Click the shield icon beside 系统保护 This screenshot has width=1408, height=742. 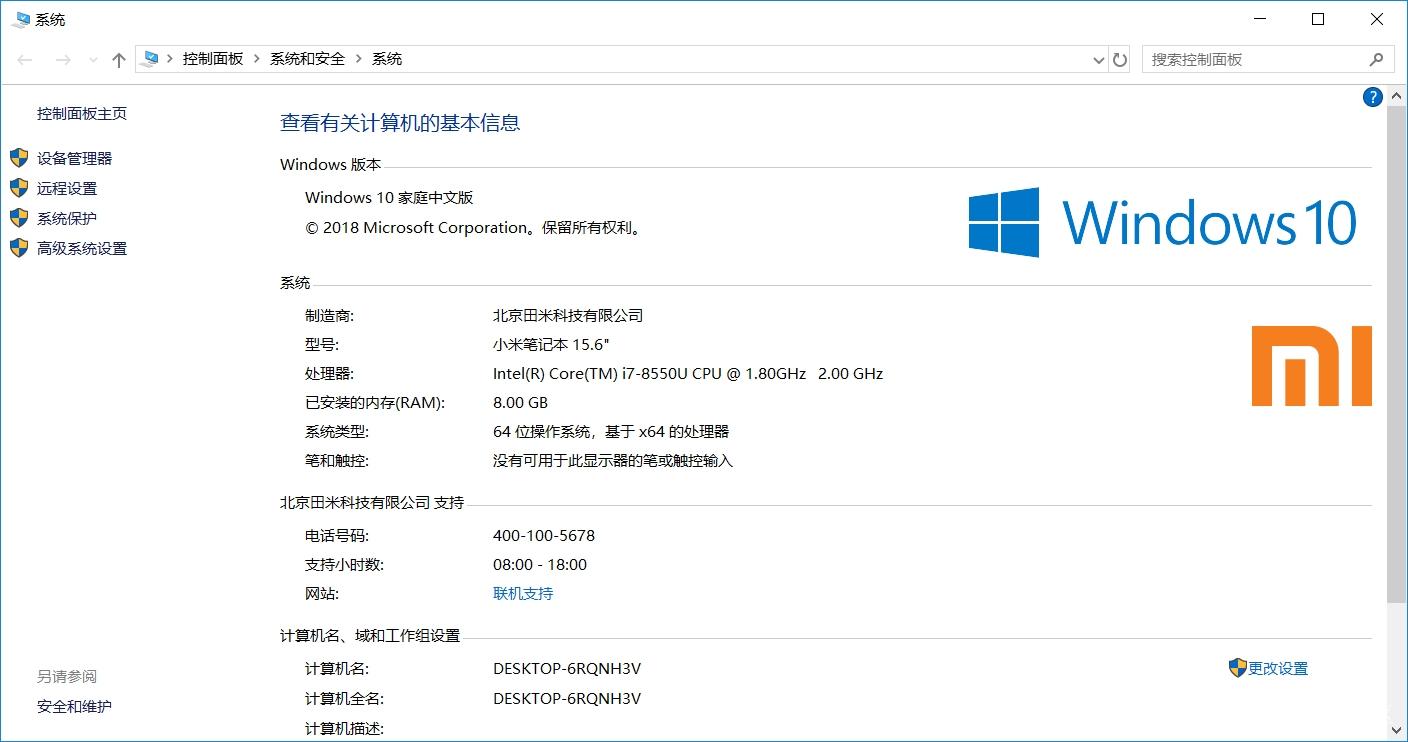pos(18,218)
